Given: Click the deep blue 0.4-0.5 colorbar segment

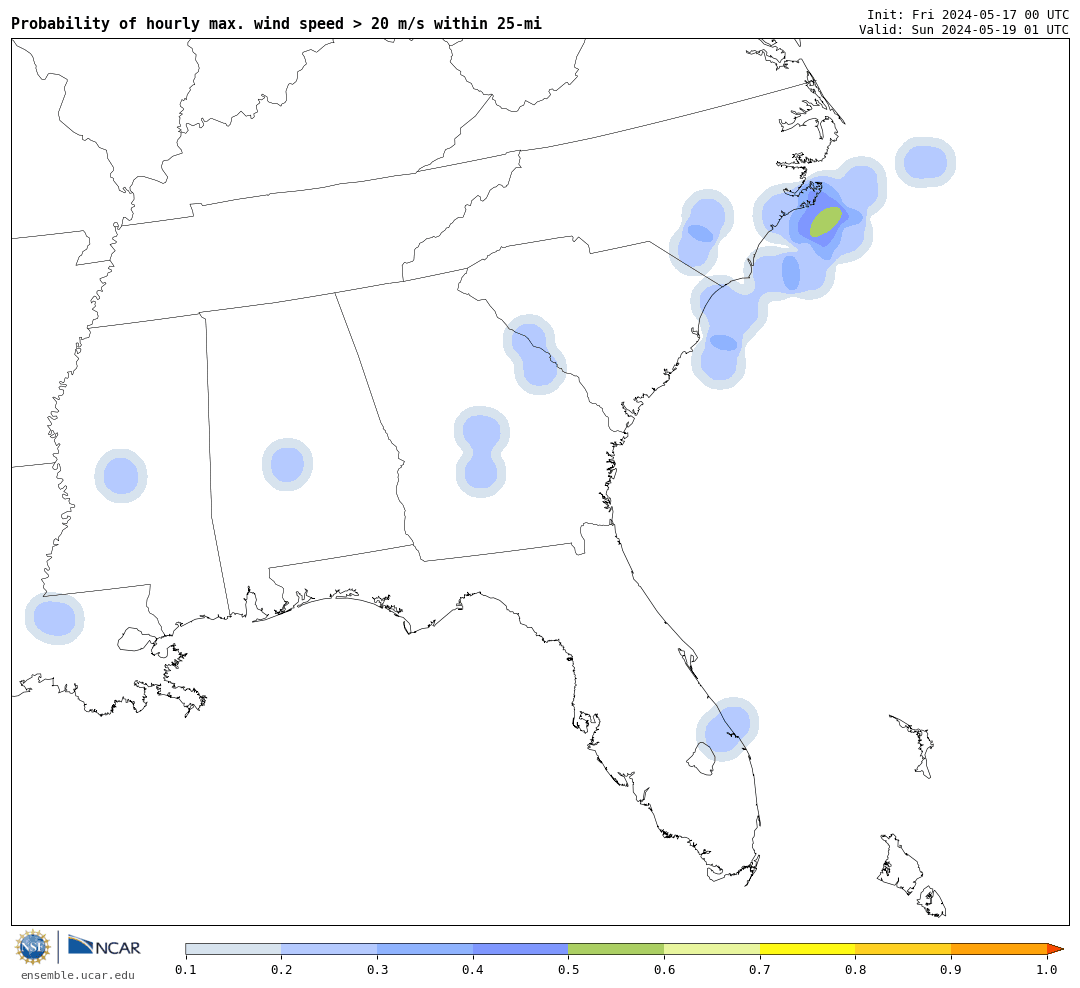Looking at the screenshot, I should pos(521,949).
